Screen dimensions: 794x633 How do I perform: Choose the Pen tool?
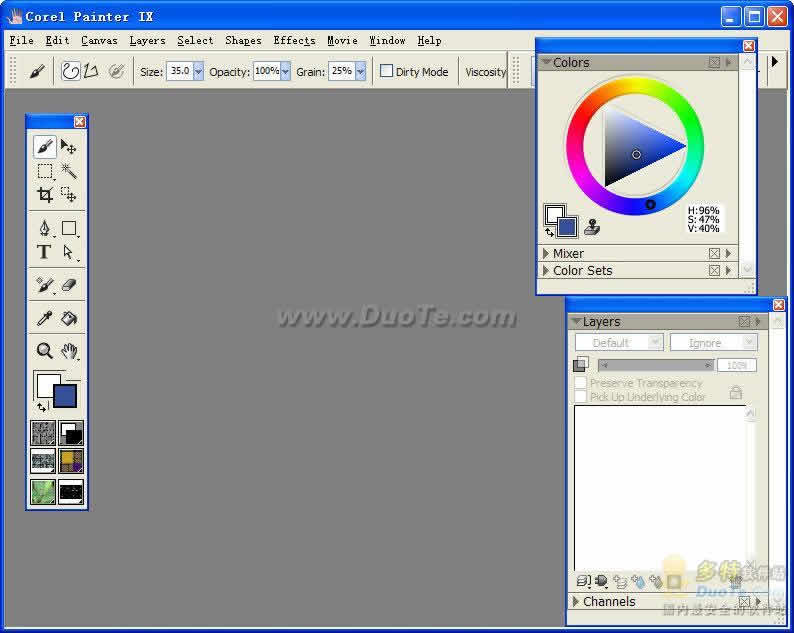45,228
